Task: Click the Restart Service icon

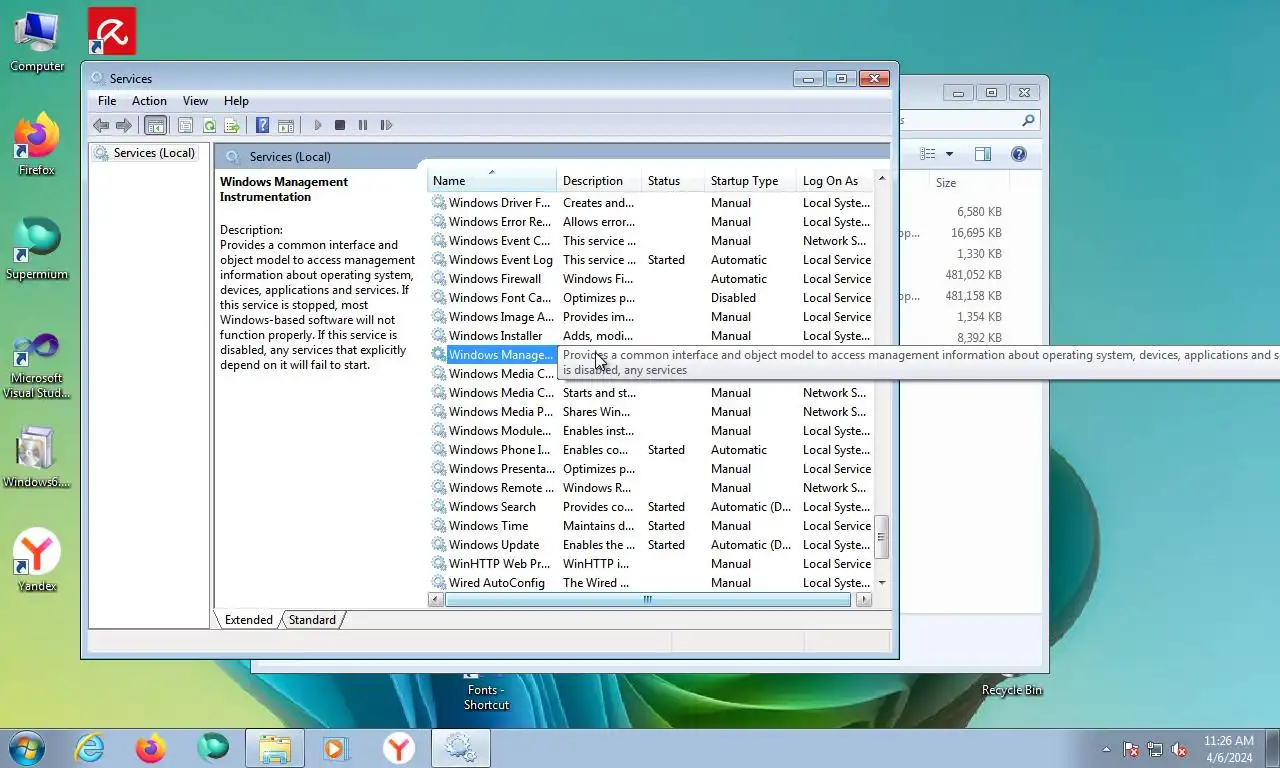Action: [386, 125]
